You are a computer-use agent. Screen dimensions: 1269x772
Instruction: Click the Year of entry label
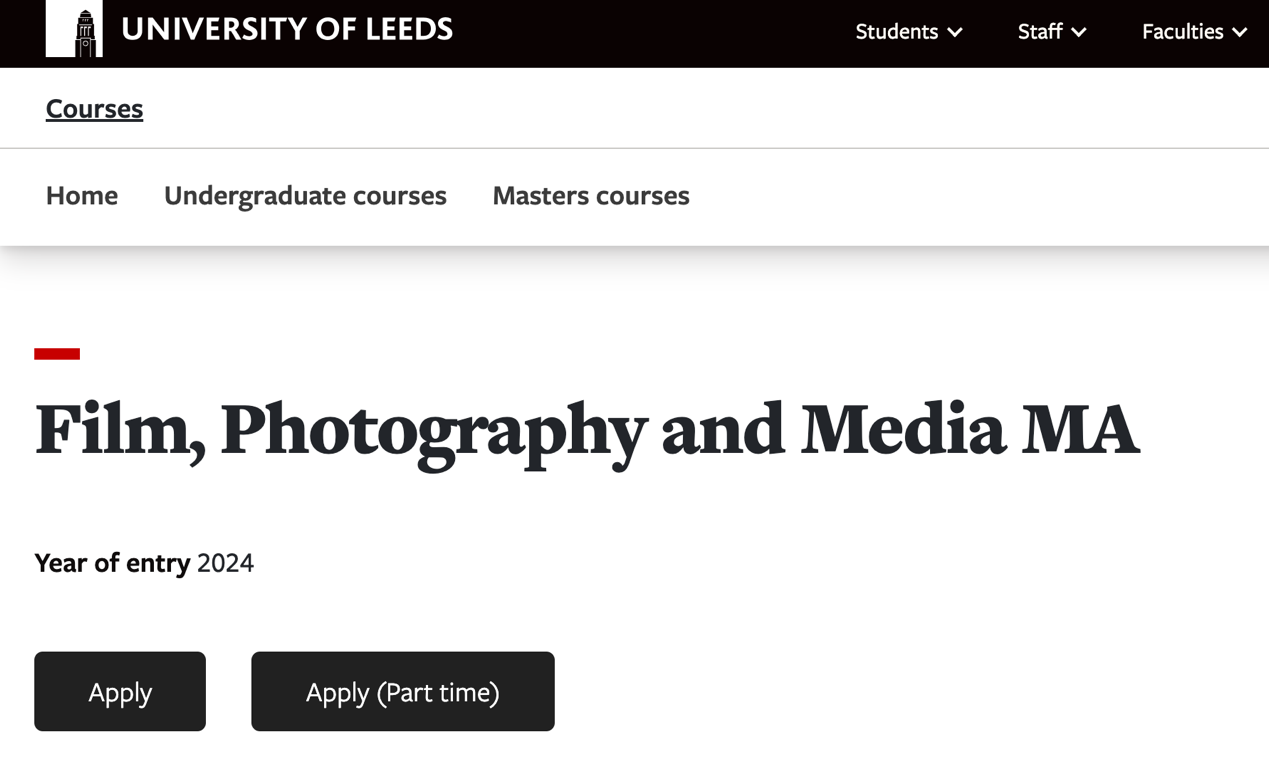click(x=112, y=563)
